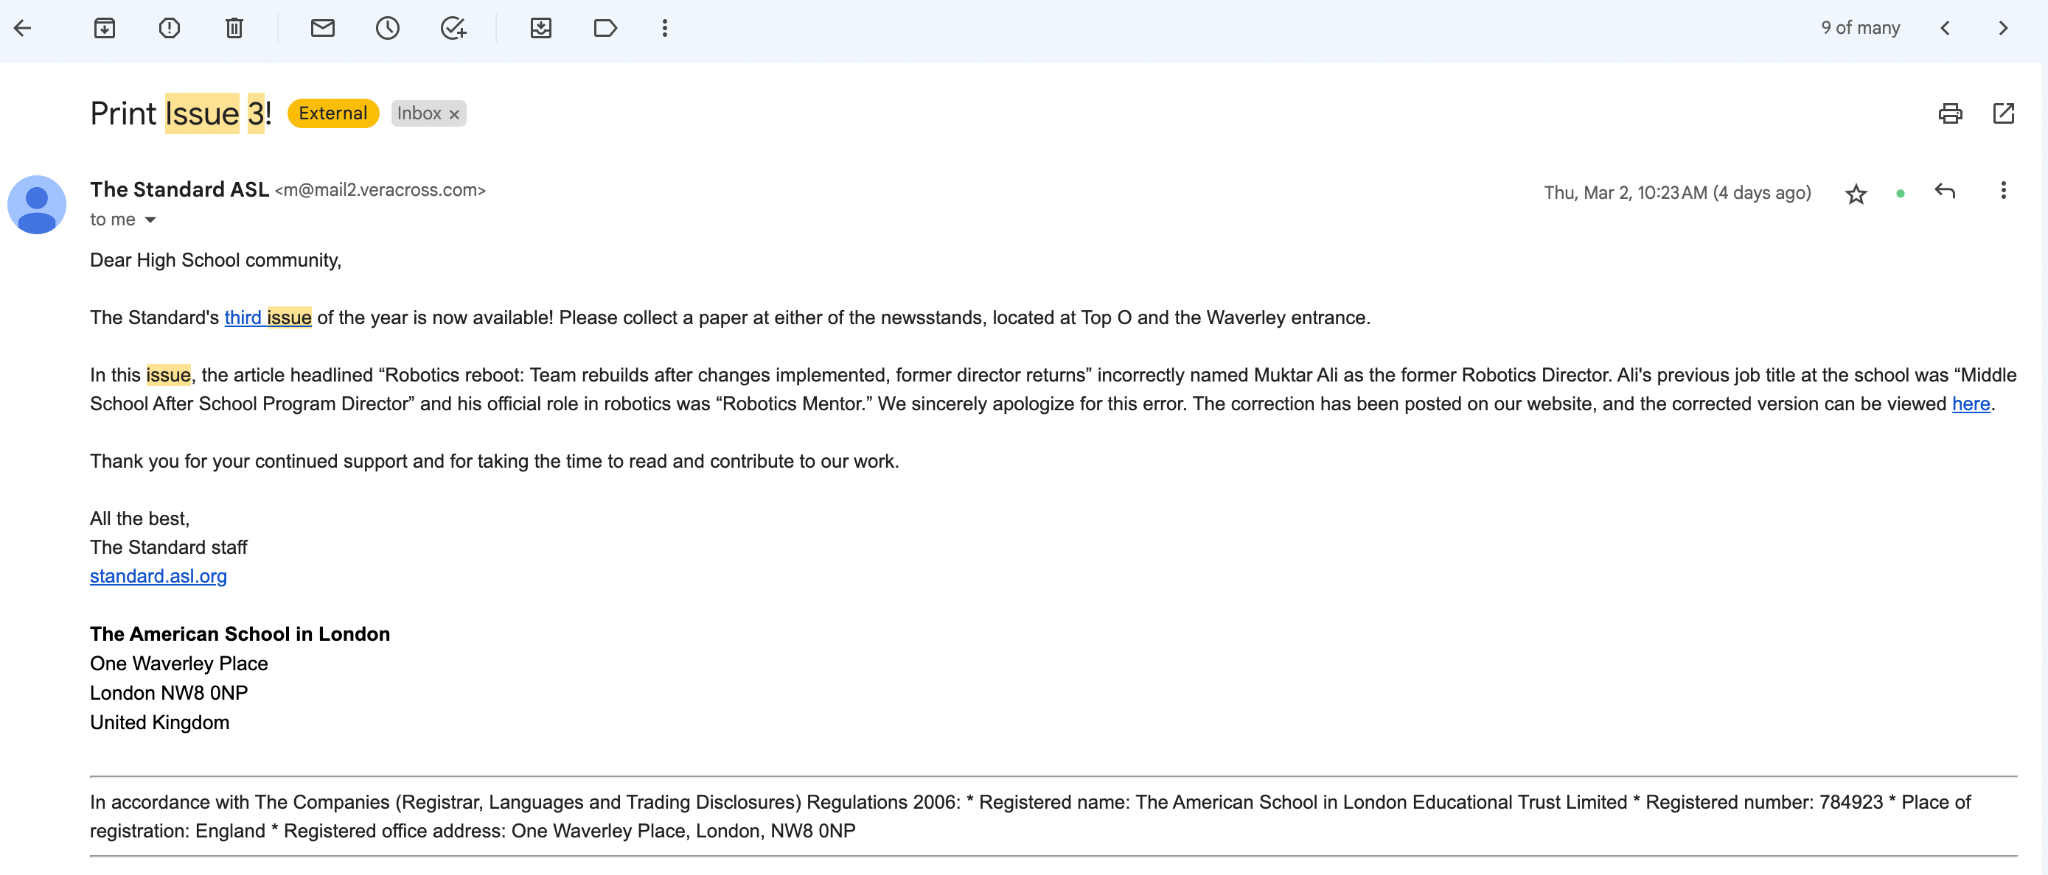Delete this email with trash icon
2048x875 pixels.
(x=234, y=28)
